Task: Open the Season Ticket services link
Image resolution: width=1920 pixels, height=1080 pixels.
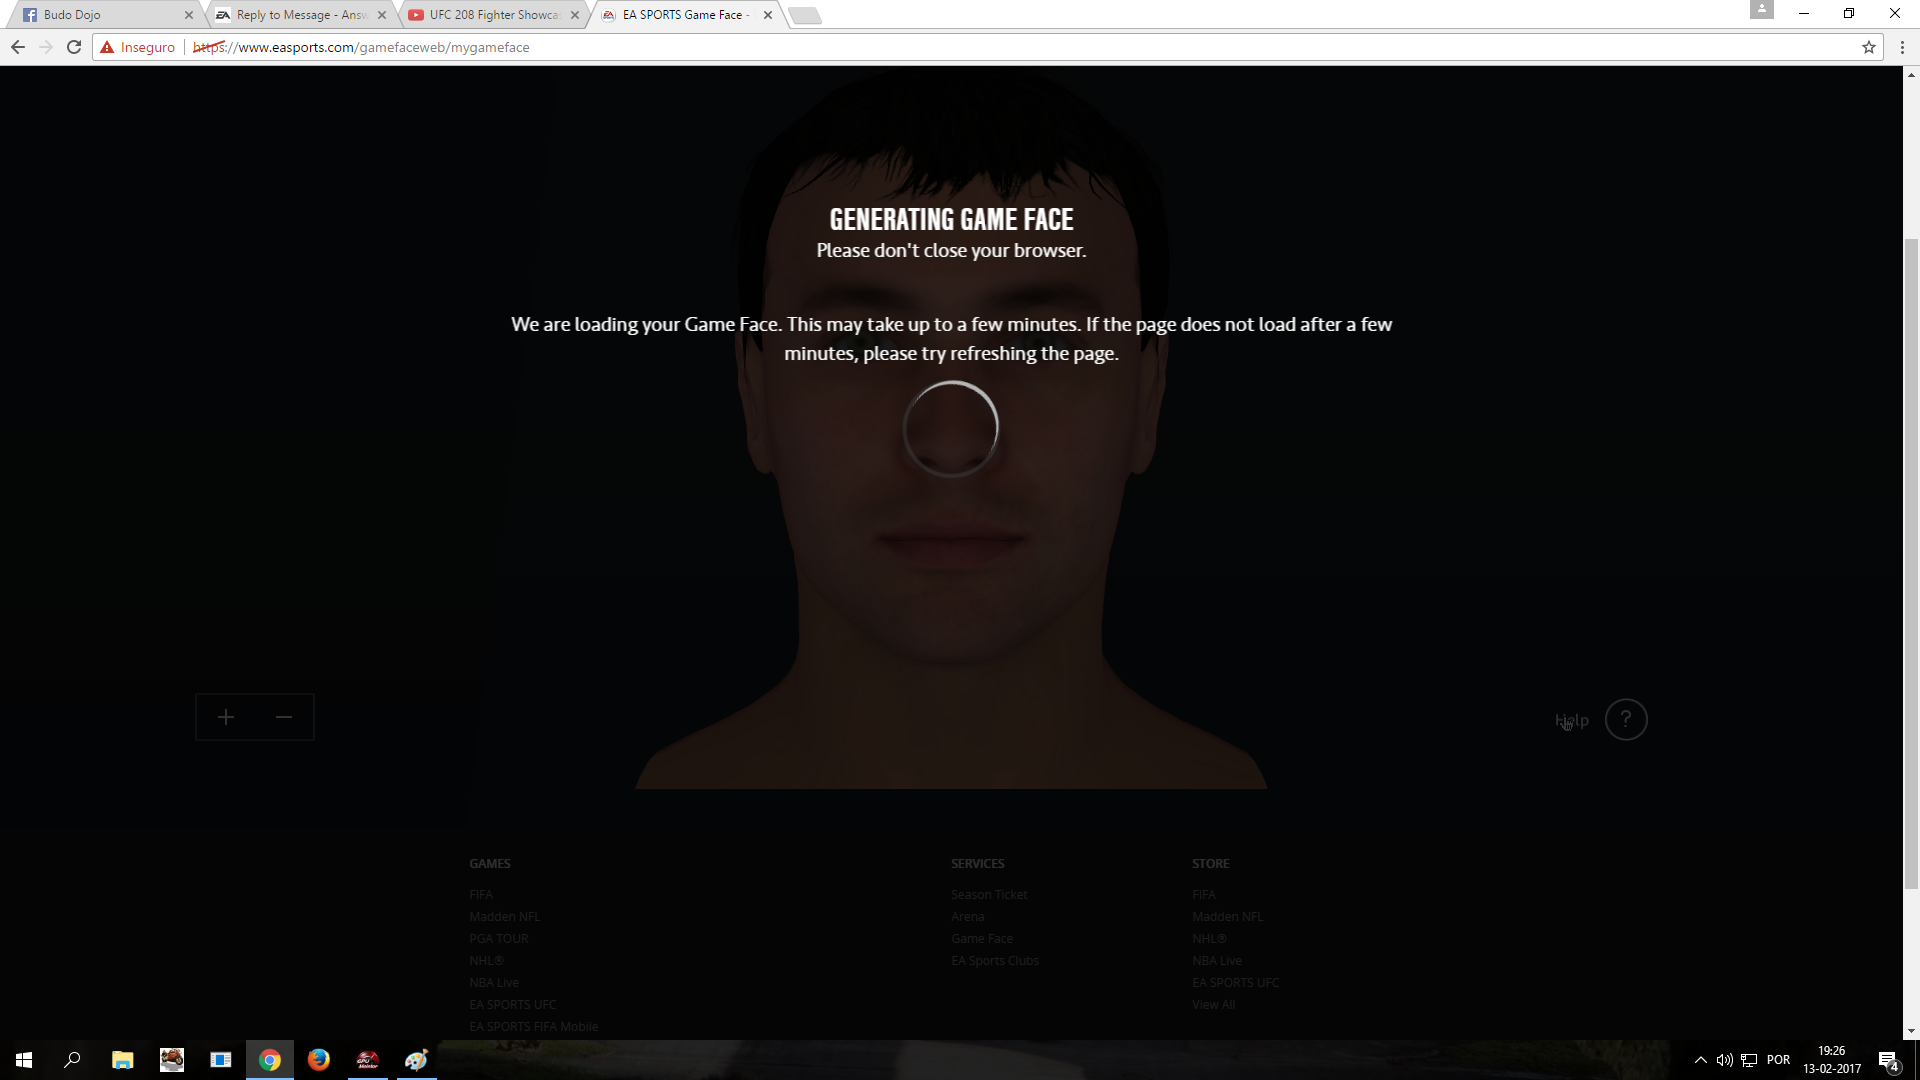Action: click(989, 894)
